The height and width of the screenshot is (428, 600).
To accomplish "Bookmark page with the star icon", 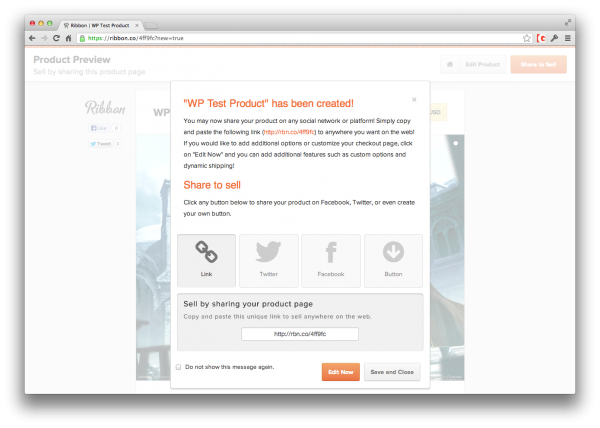I will click(527, 38).
